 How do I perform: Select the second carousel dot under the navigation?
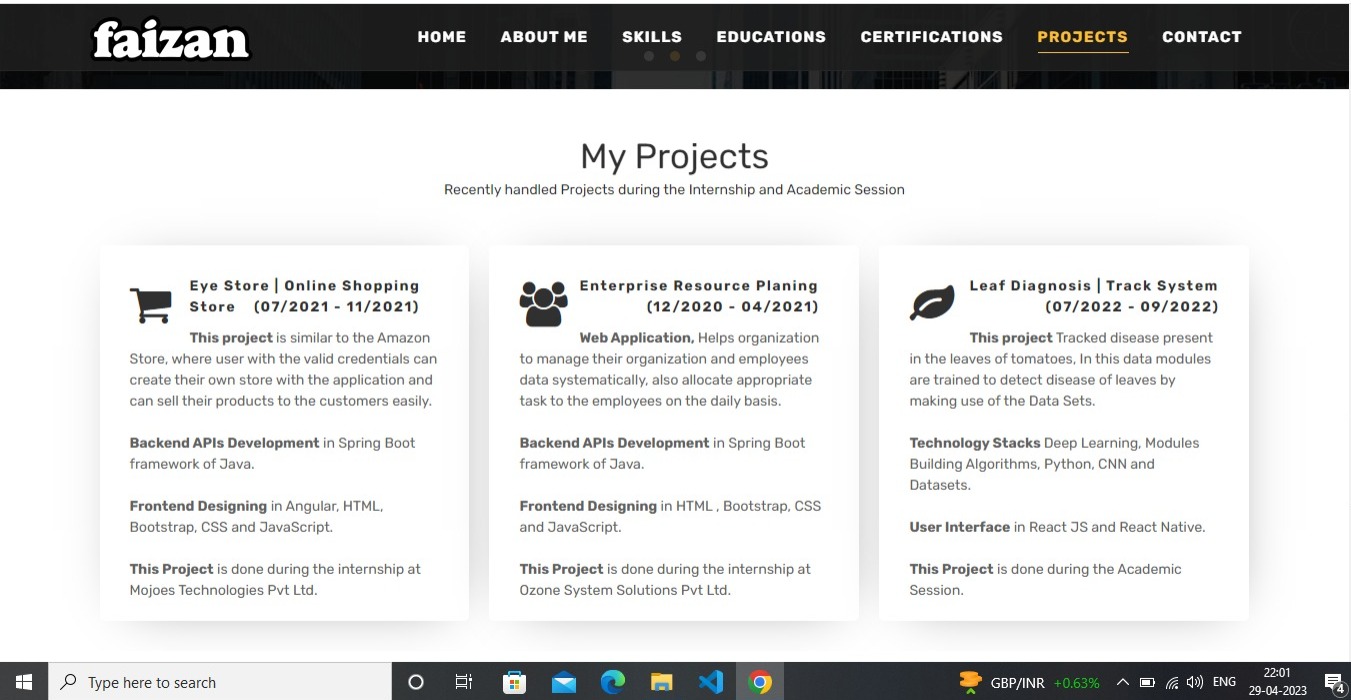(x=675, y=57)
